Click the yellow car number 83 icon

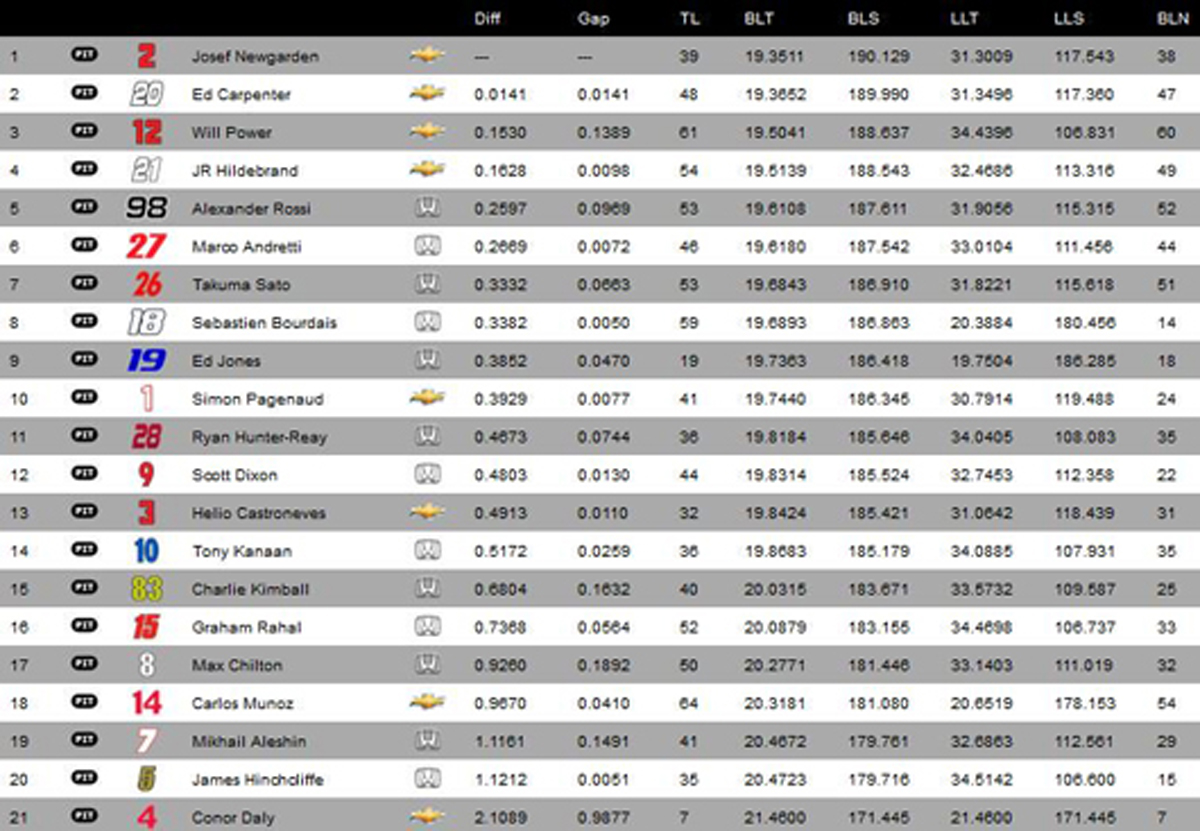click(146, 589)
